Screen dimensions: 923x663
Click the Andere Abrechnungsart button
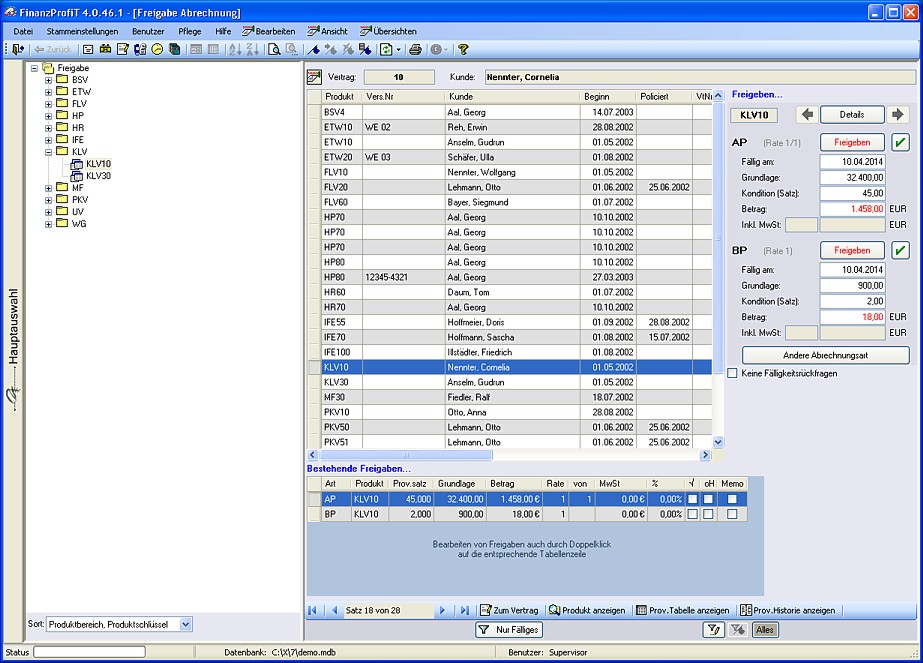[x=825, y=355]
